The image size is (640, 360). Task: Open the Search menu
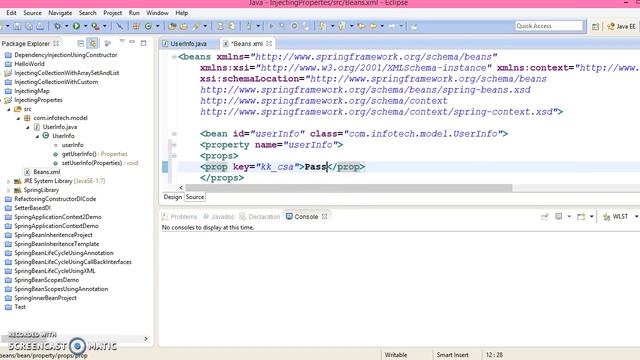87,13
